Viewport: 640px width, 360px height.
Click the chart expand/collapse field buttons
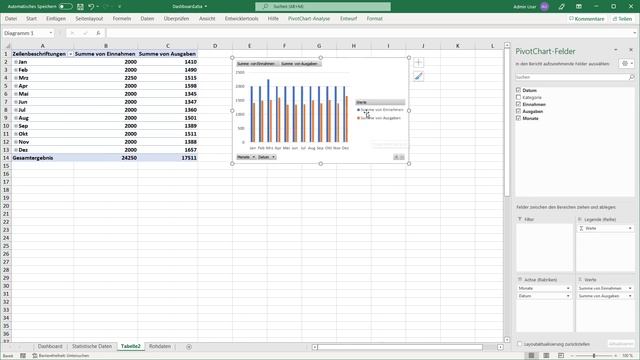click(x=399, y=157)
